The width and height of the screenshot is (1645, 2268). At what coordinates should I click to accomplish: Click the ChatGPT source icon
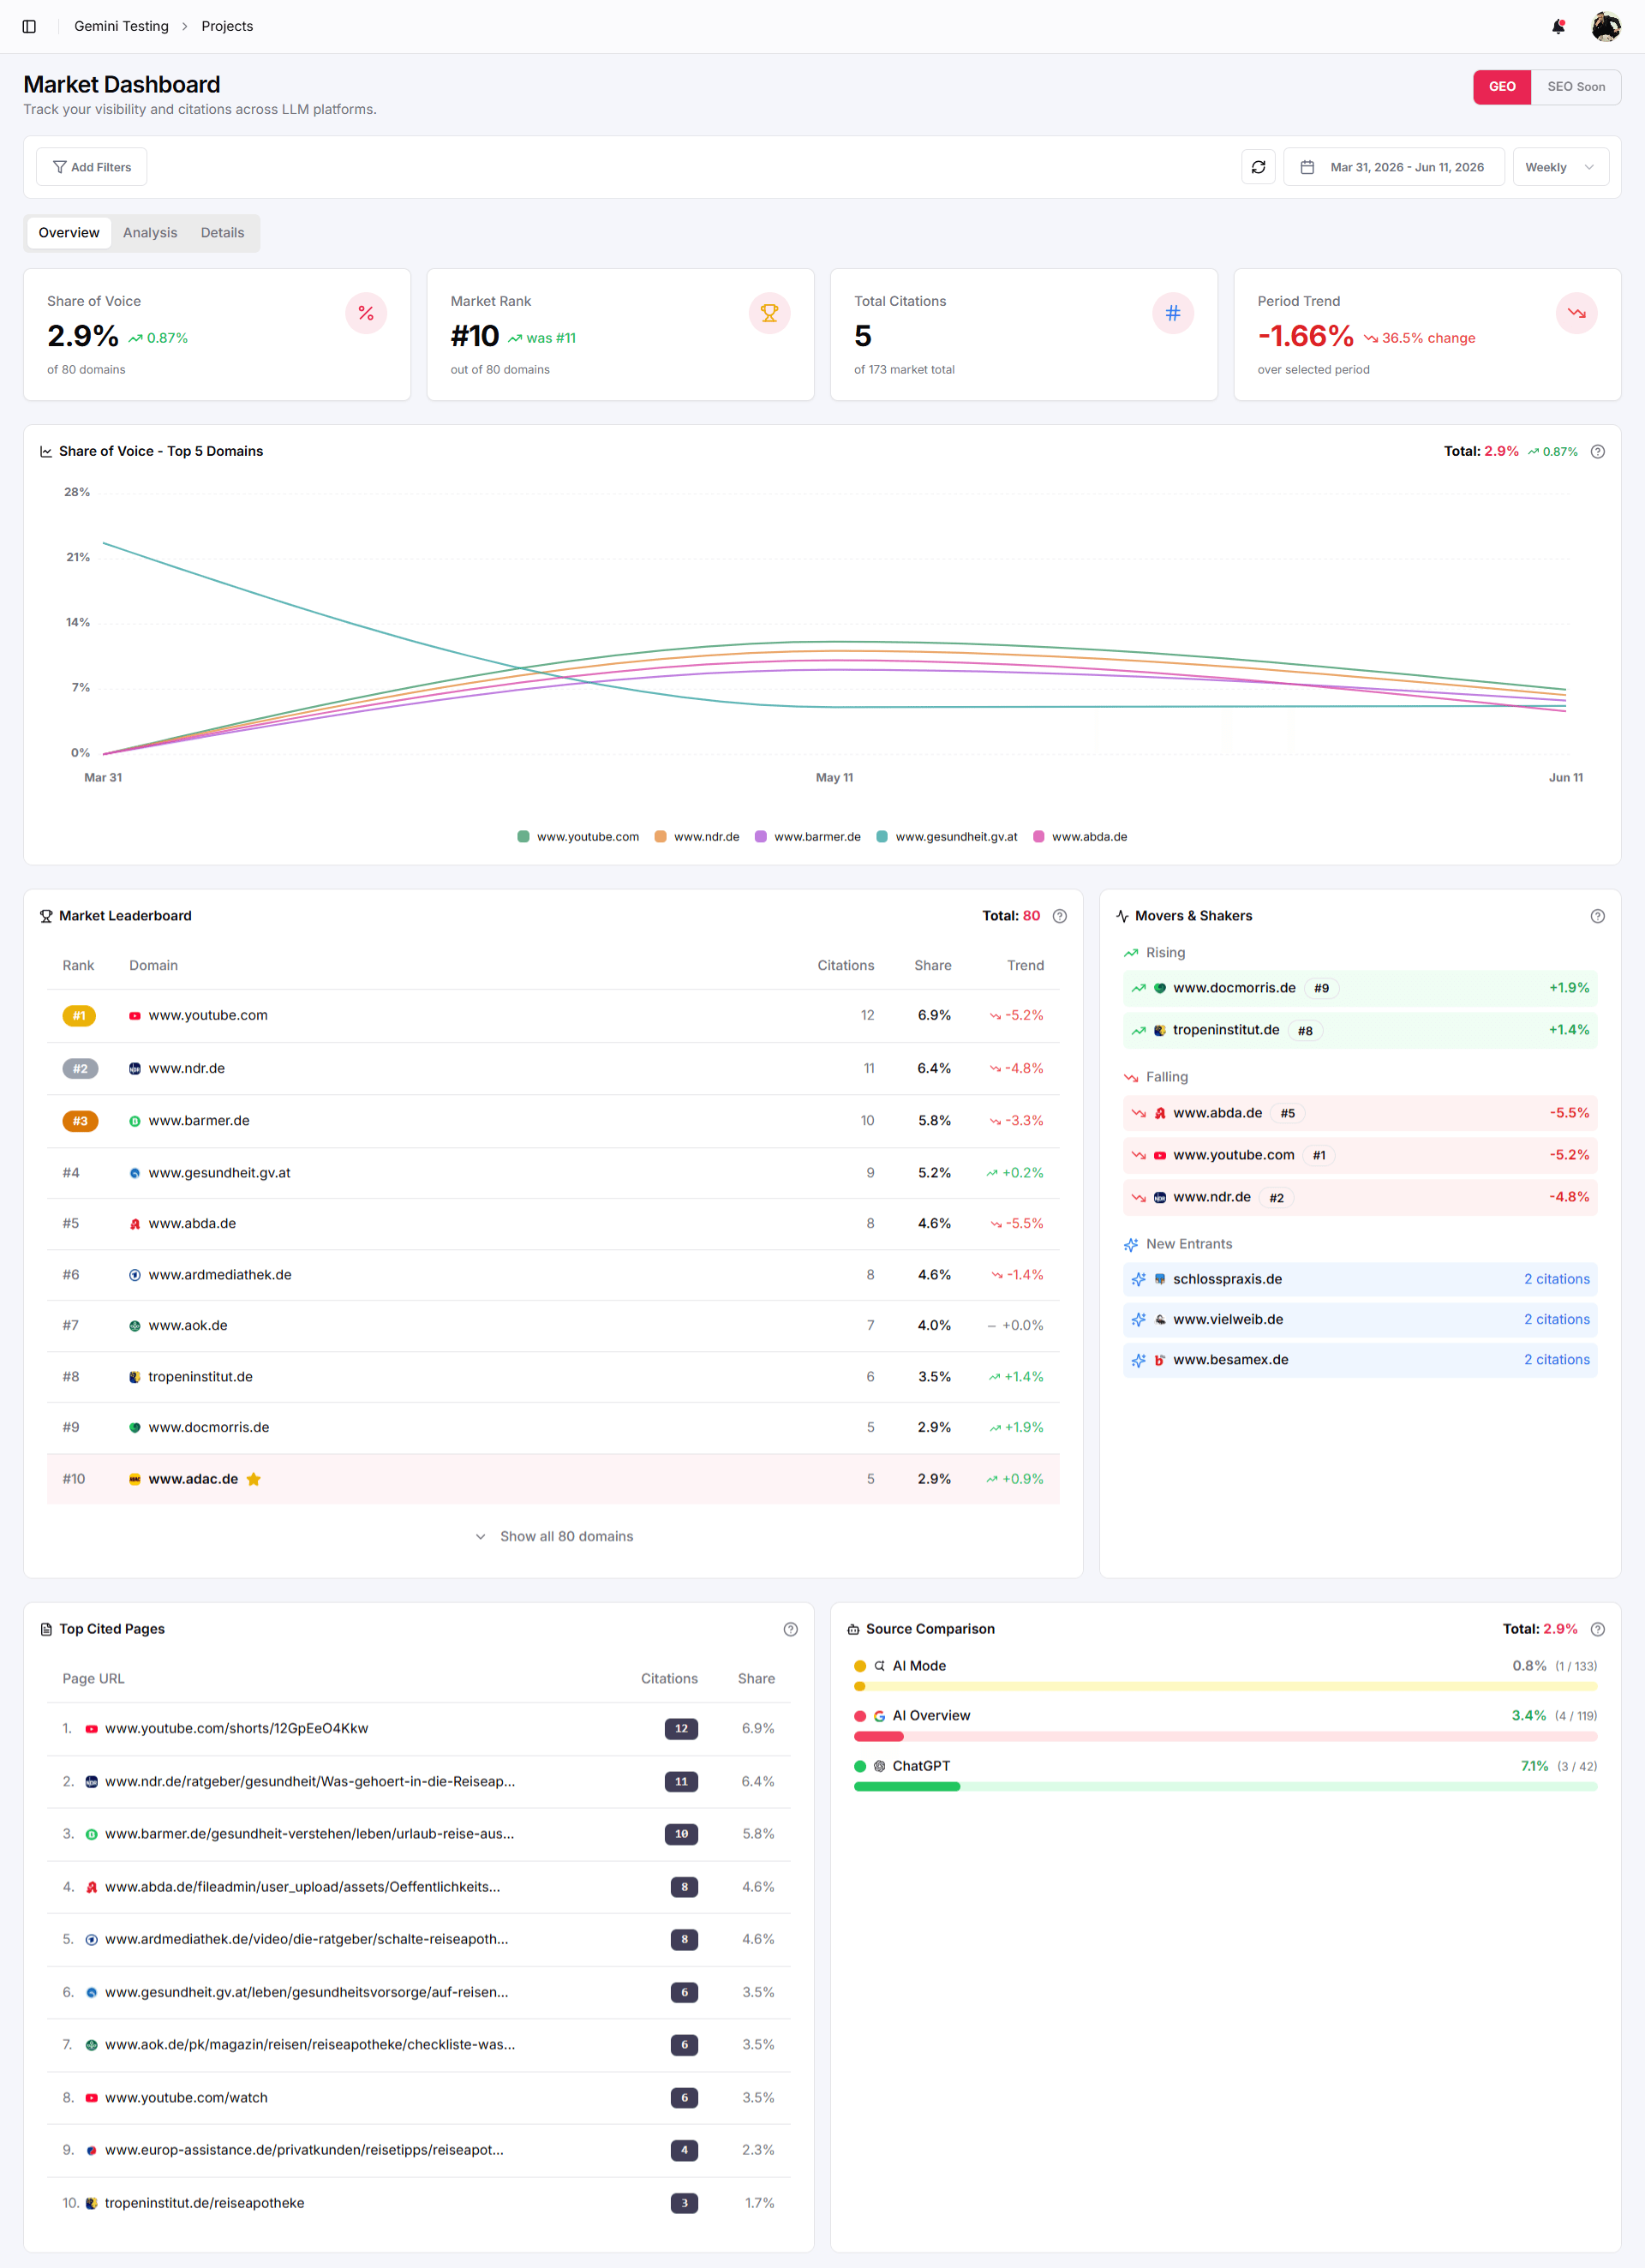(879, 1766)
